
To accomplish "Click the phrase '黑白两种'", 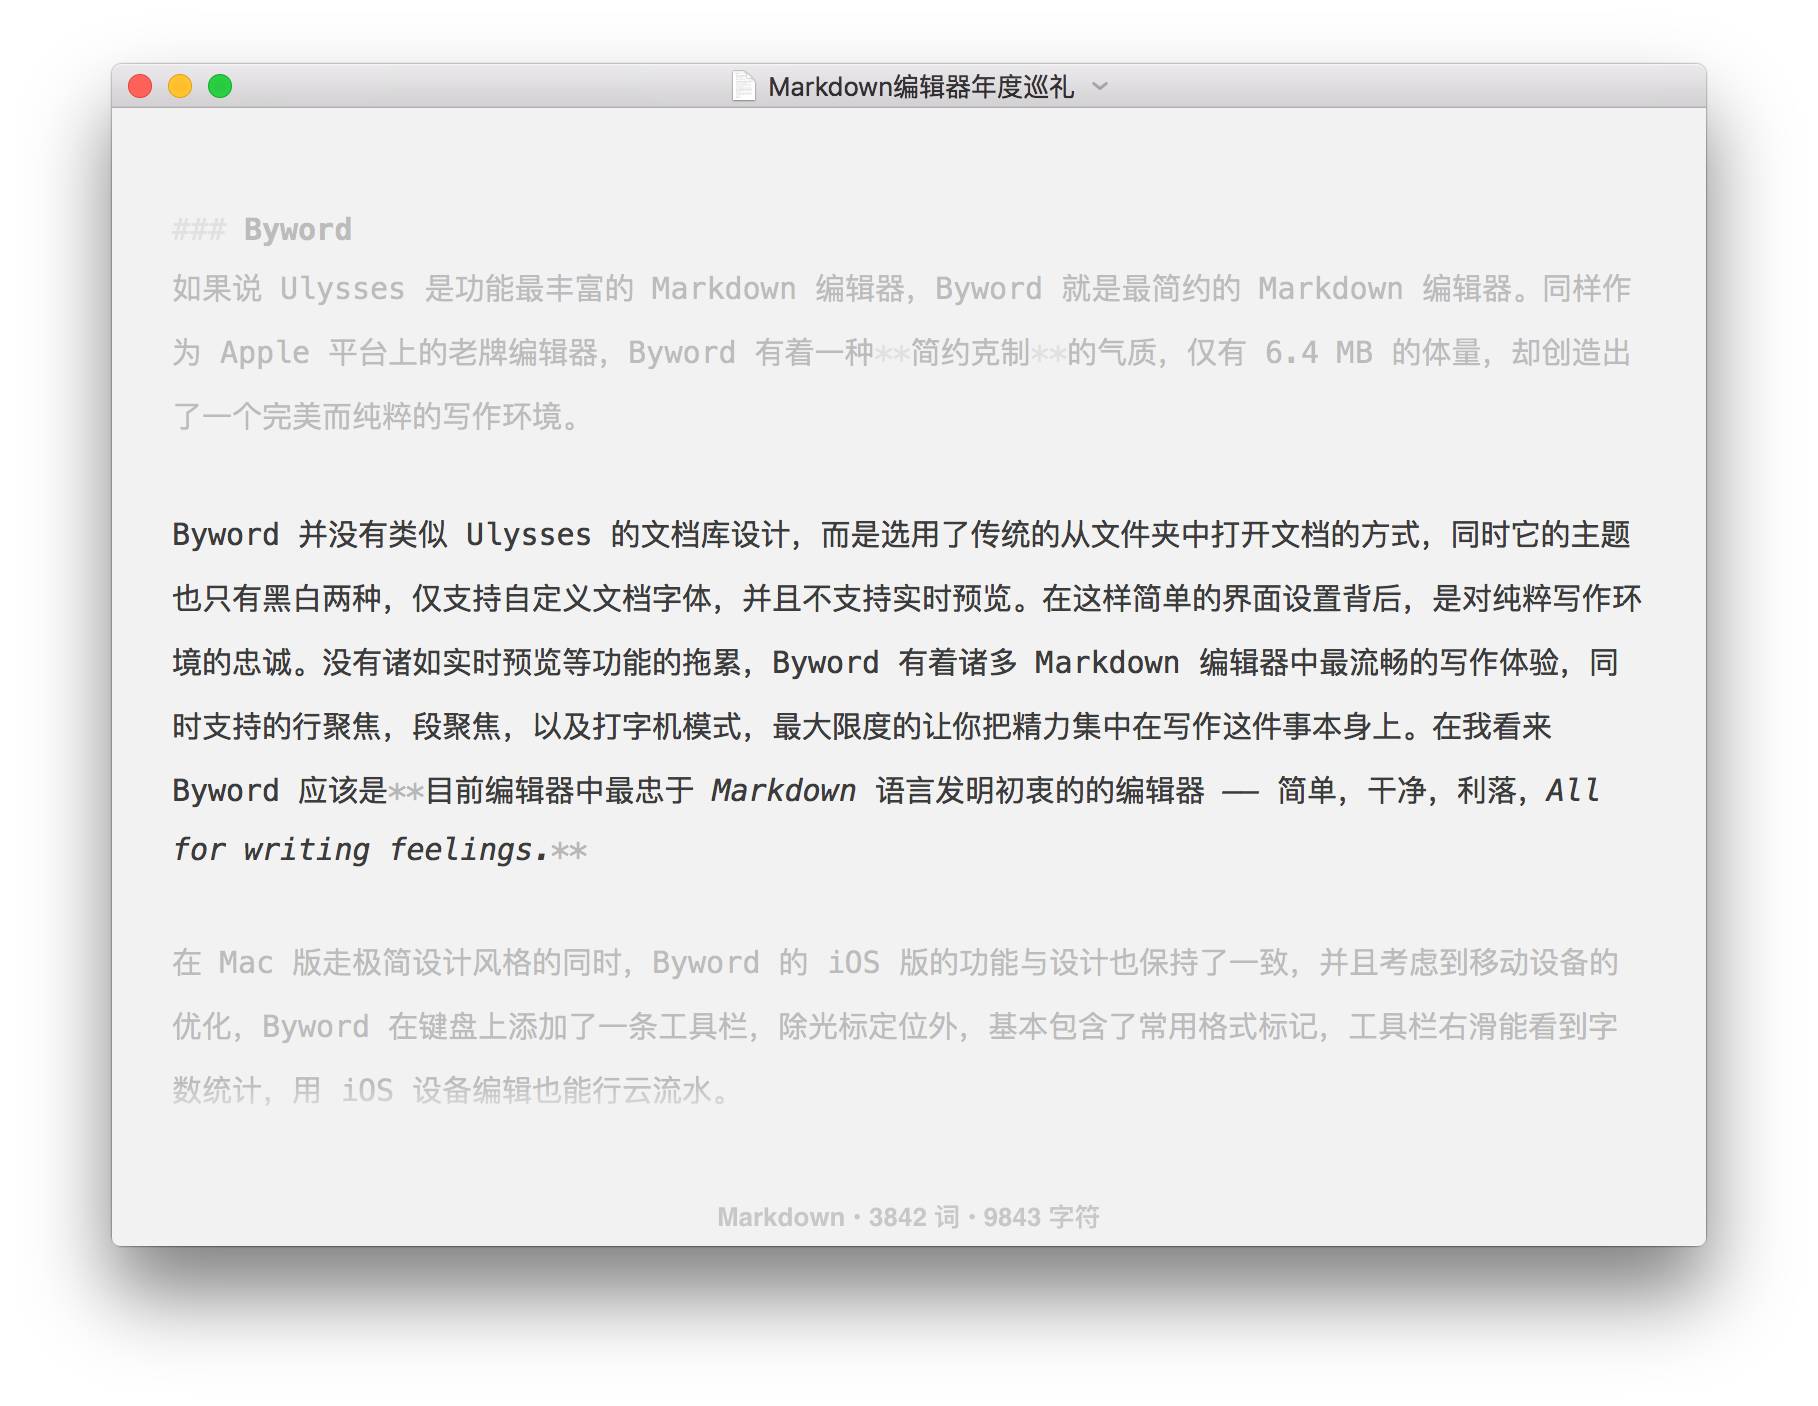I will coord(322,599).
